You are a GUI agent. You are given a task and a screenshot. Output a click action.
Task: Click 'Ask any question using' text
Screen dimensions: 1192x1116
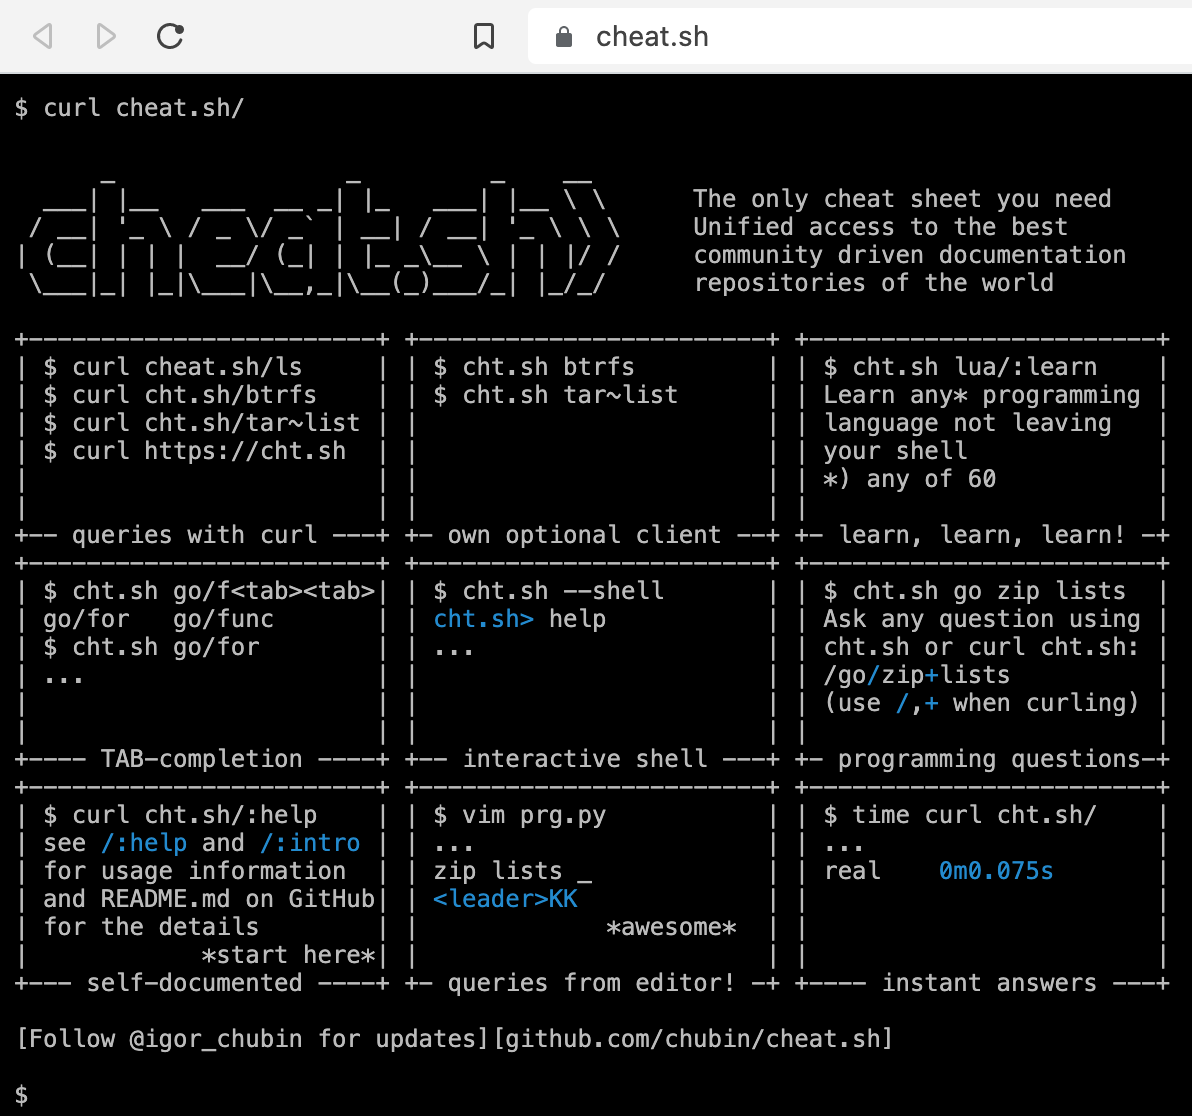click(982, 619)
